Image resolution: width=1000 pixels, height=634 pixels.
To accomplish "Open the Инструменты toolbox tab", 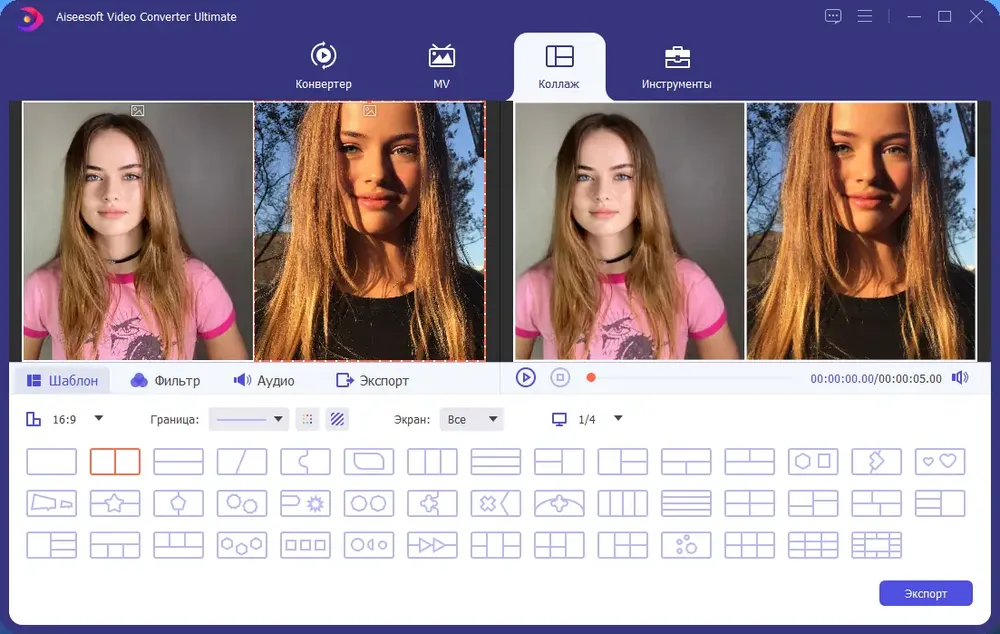I will [677, 66].
